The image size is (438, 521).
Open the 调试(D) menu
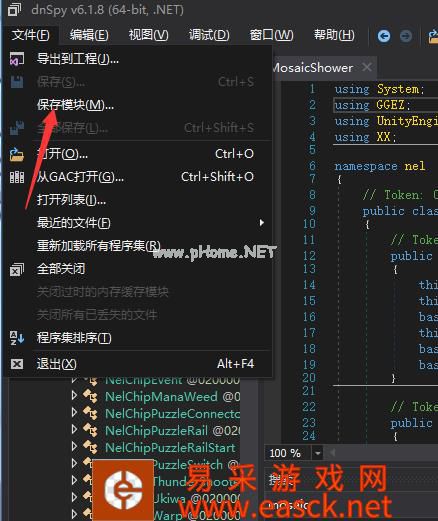[x=209, y=35]
